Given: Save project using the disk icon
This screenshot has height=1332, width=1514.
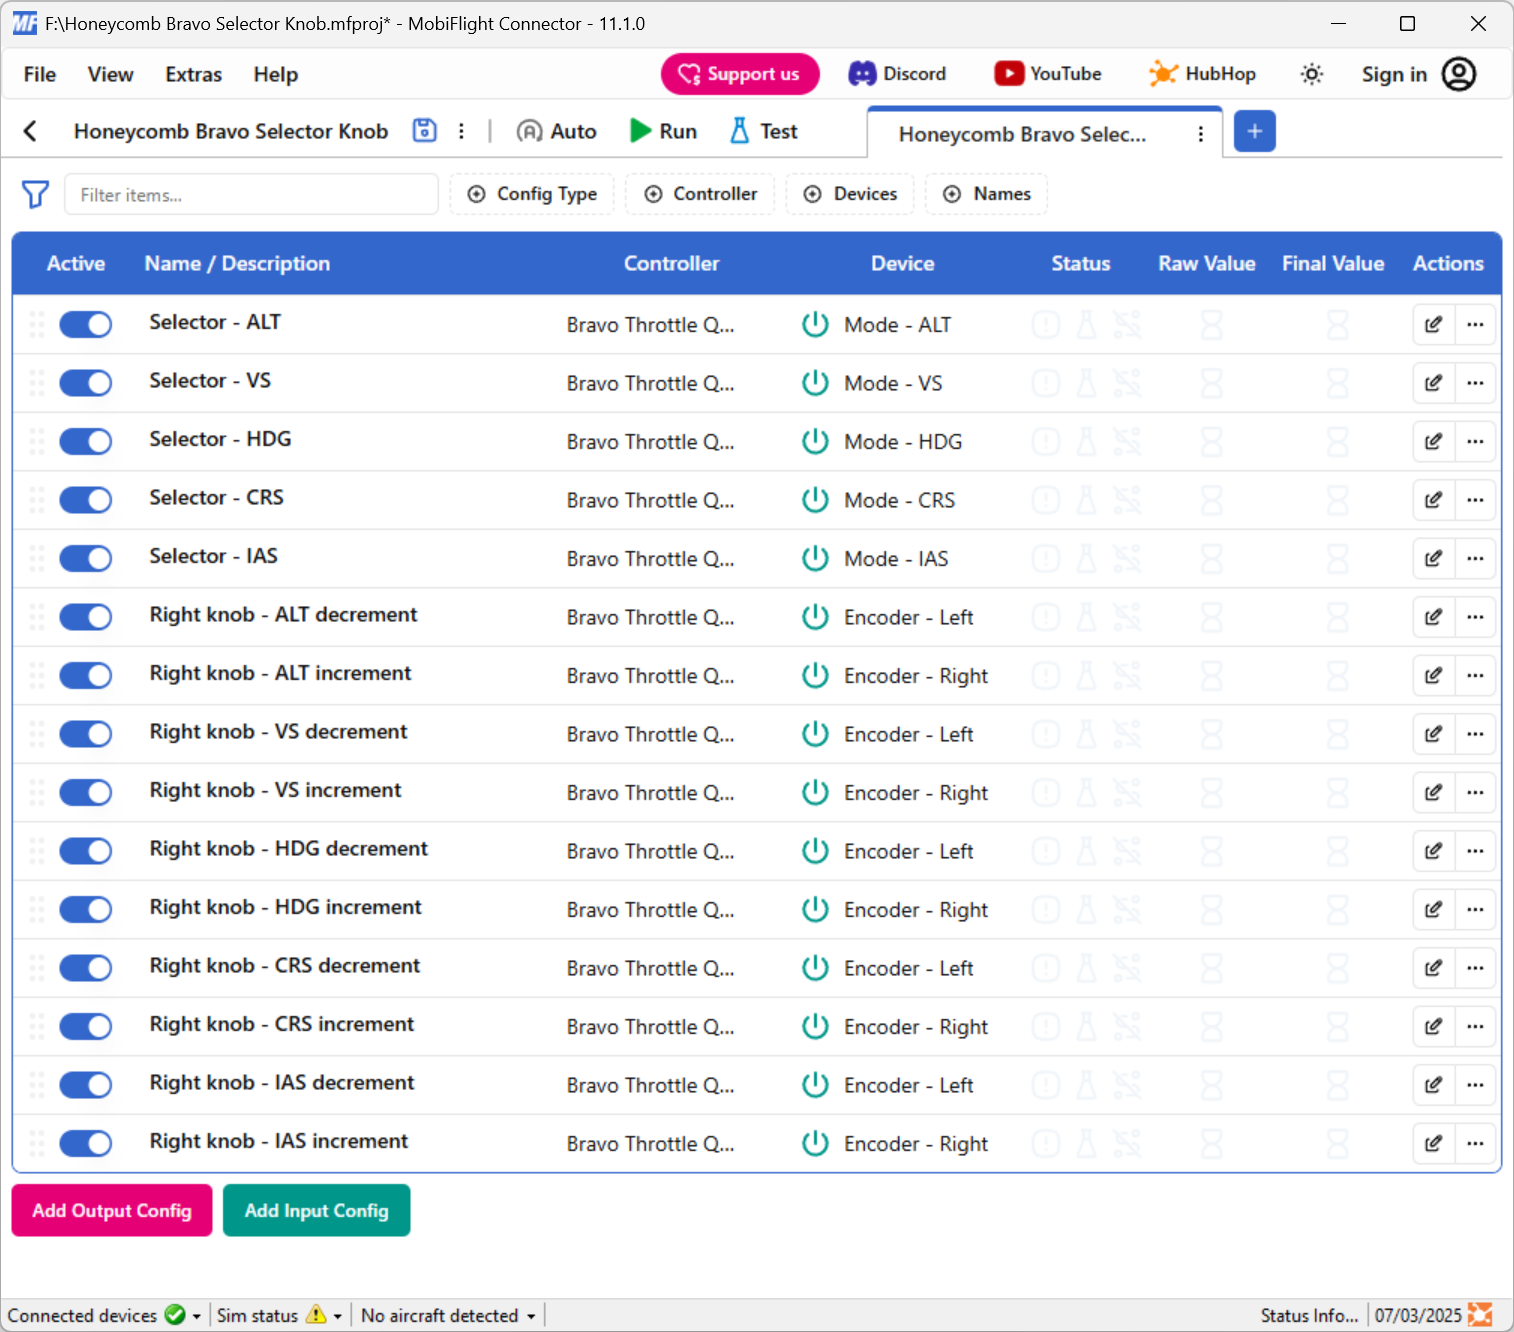Looking at the screenshot, I should tap(425, 130).
